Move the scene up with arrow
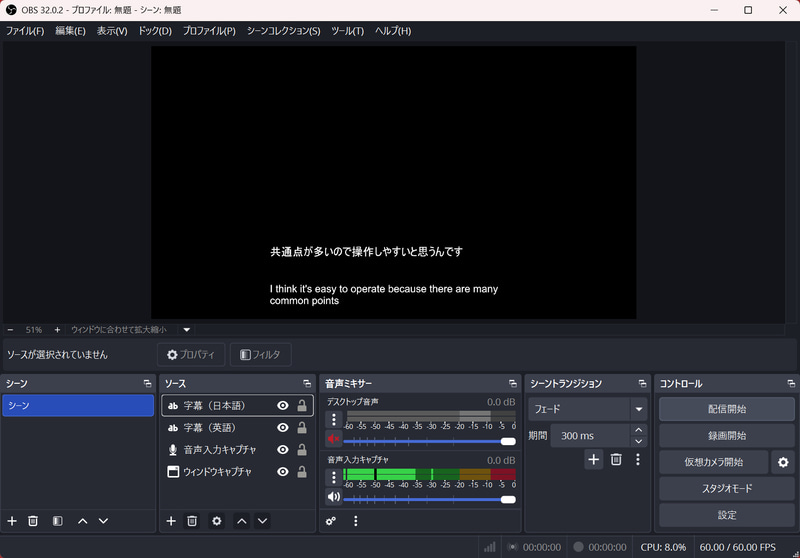 click(83, 521)
